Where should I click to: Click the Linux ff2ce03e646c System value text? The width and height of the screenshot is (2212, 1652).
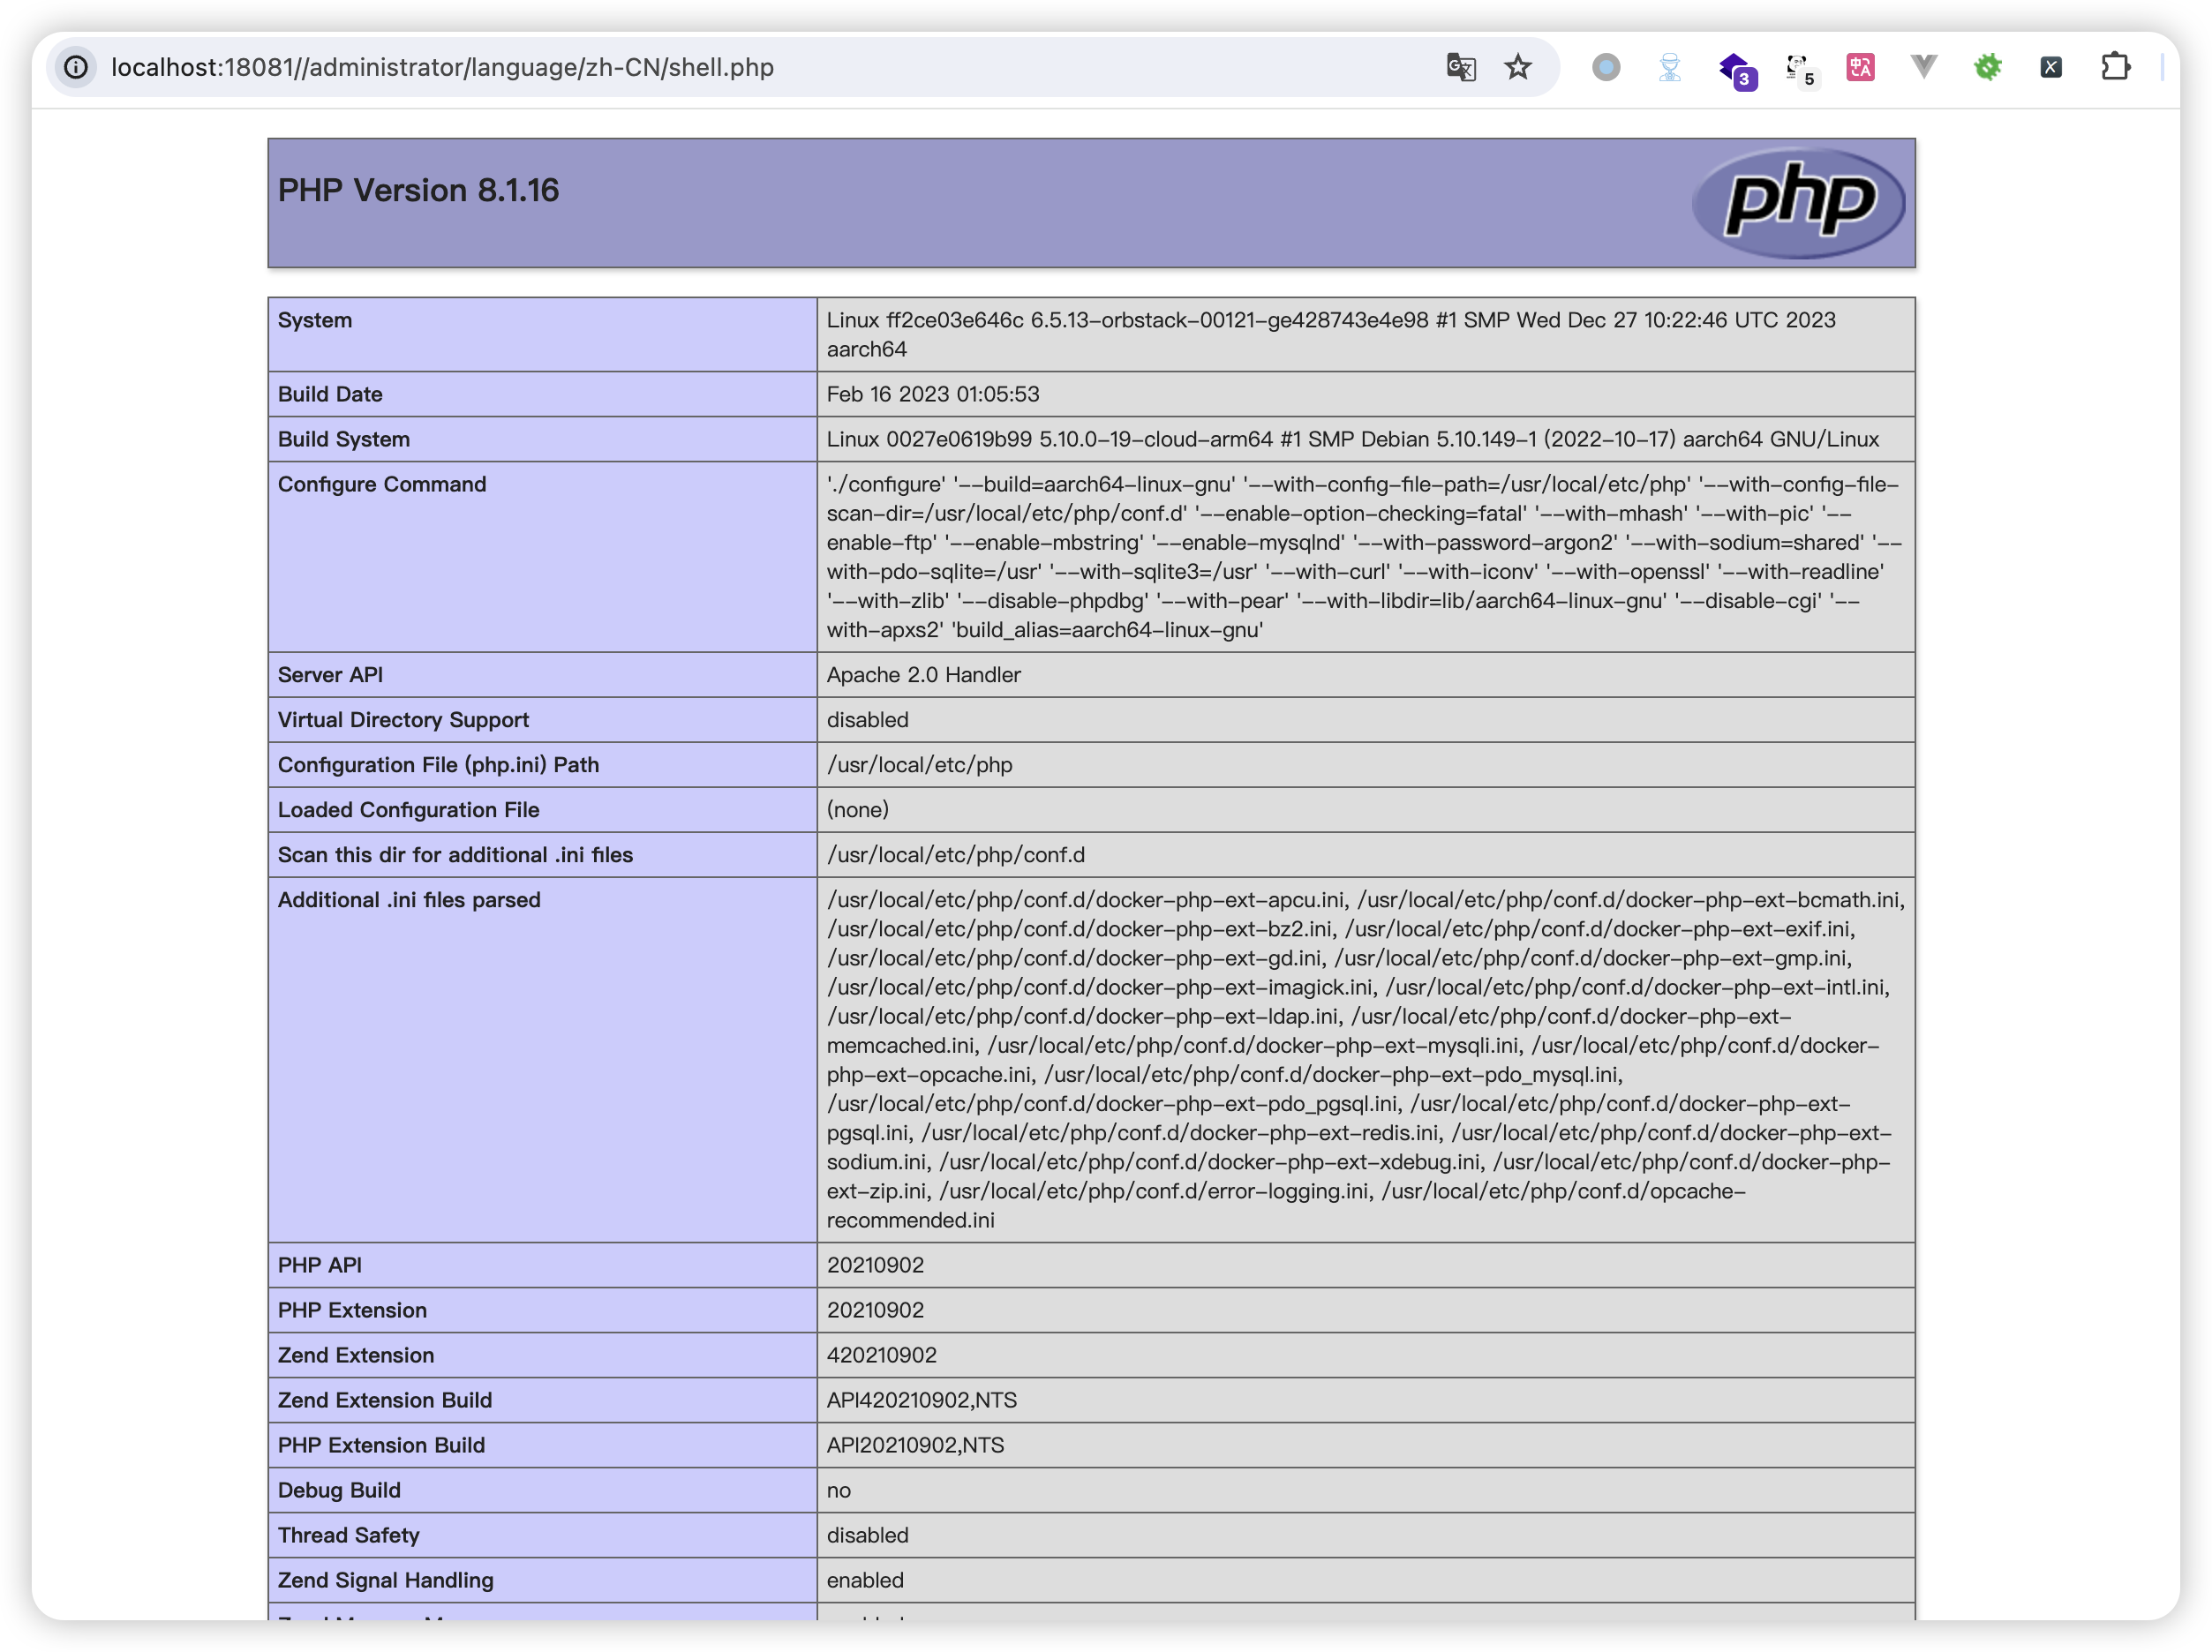pyautogui.click(x=1331, y=334)
